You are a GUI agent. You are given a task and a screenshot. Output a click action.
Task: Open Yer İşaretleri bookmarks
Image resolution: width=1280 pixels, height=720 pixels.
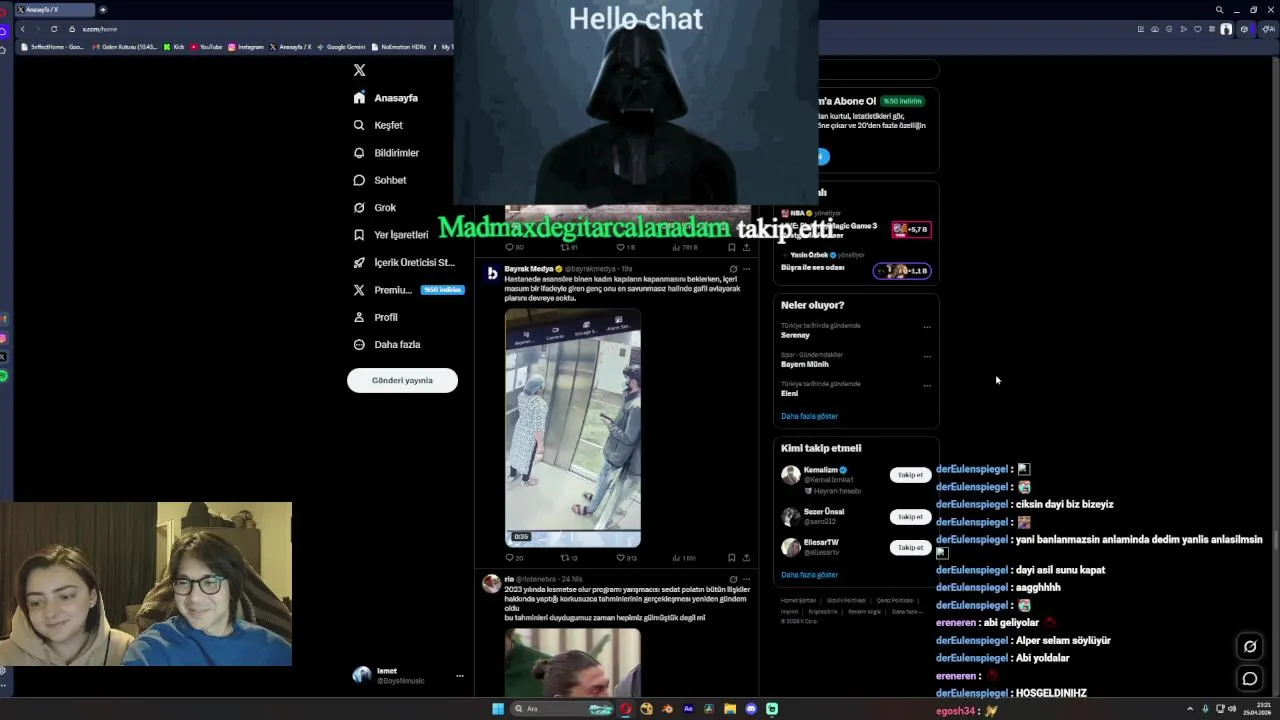tap(391, 235)
